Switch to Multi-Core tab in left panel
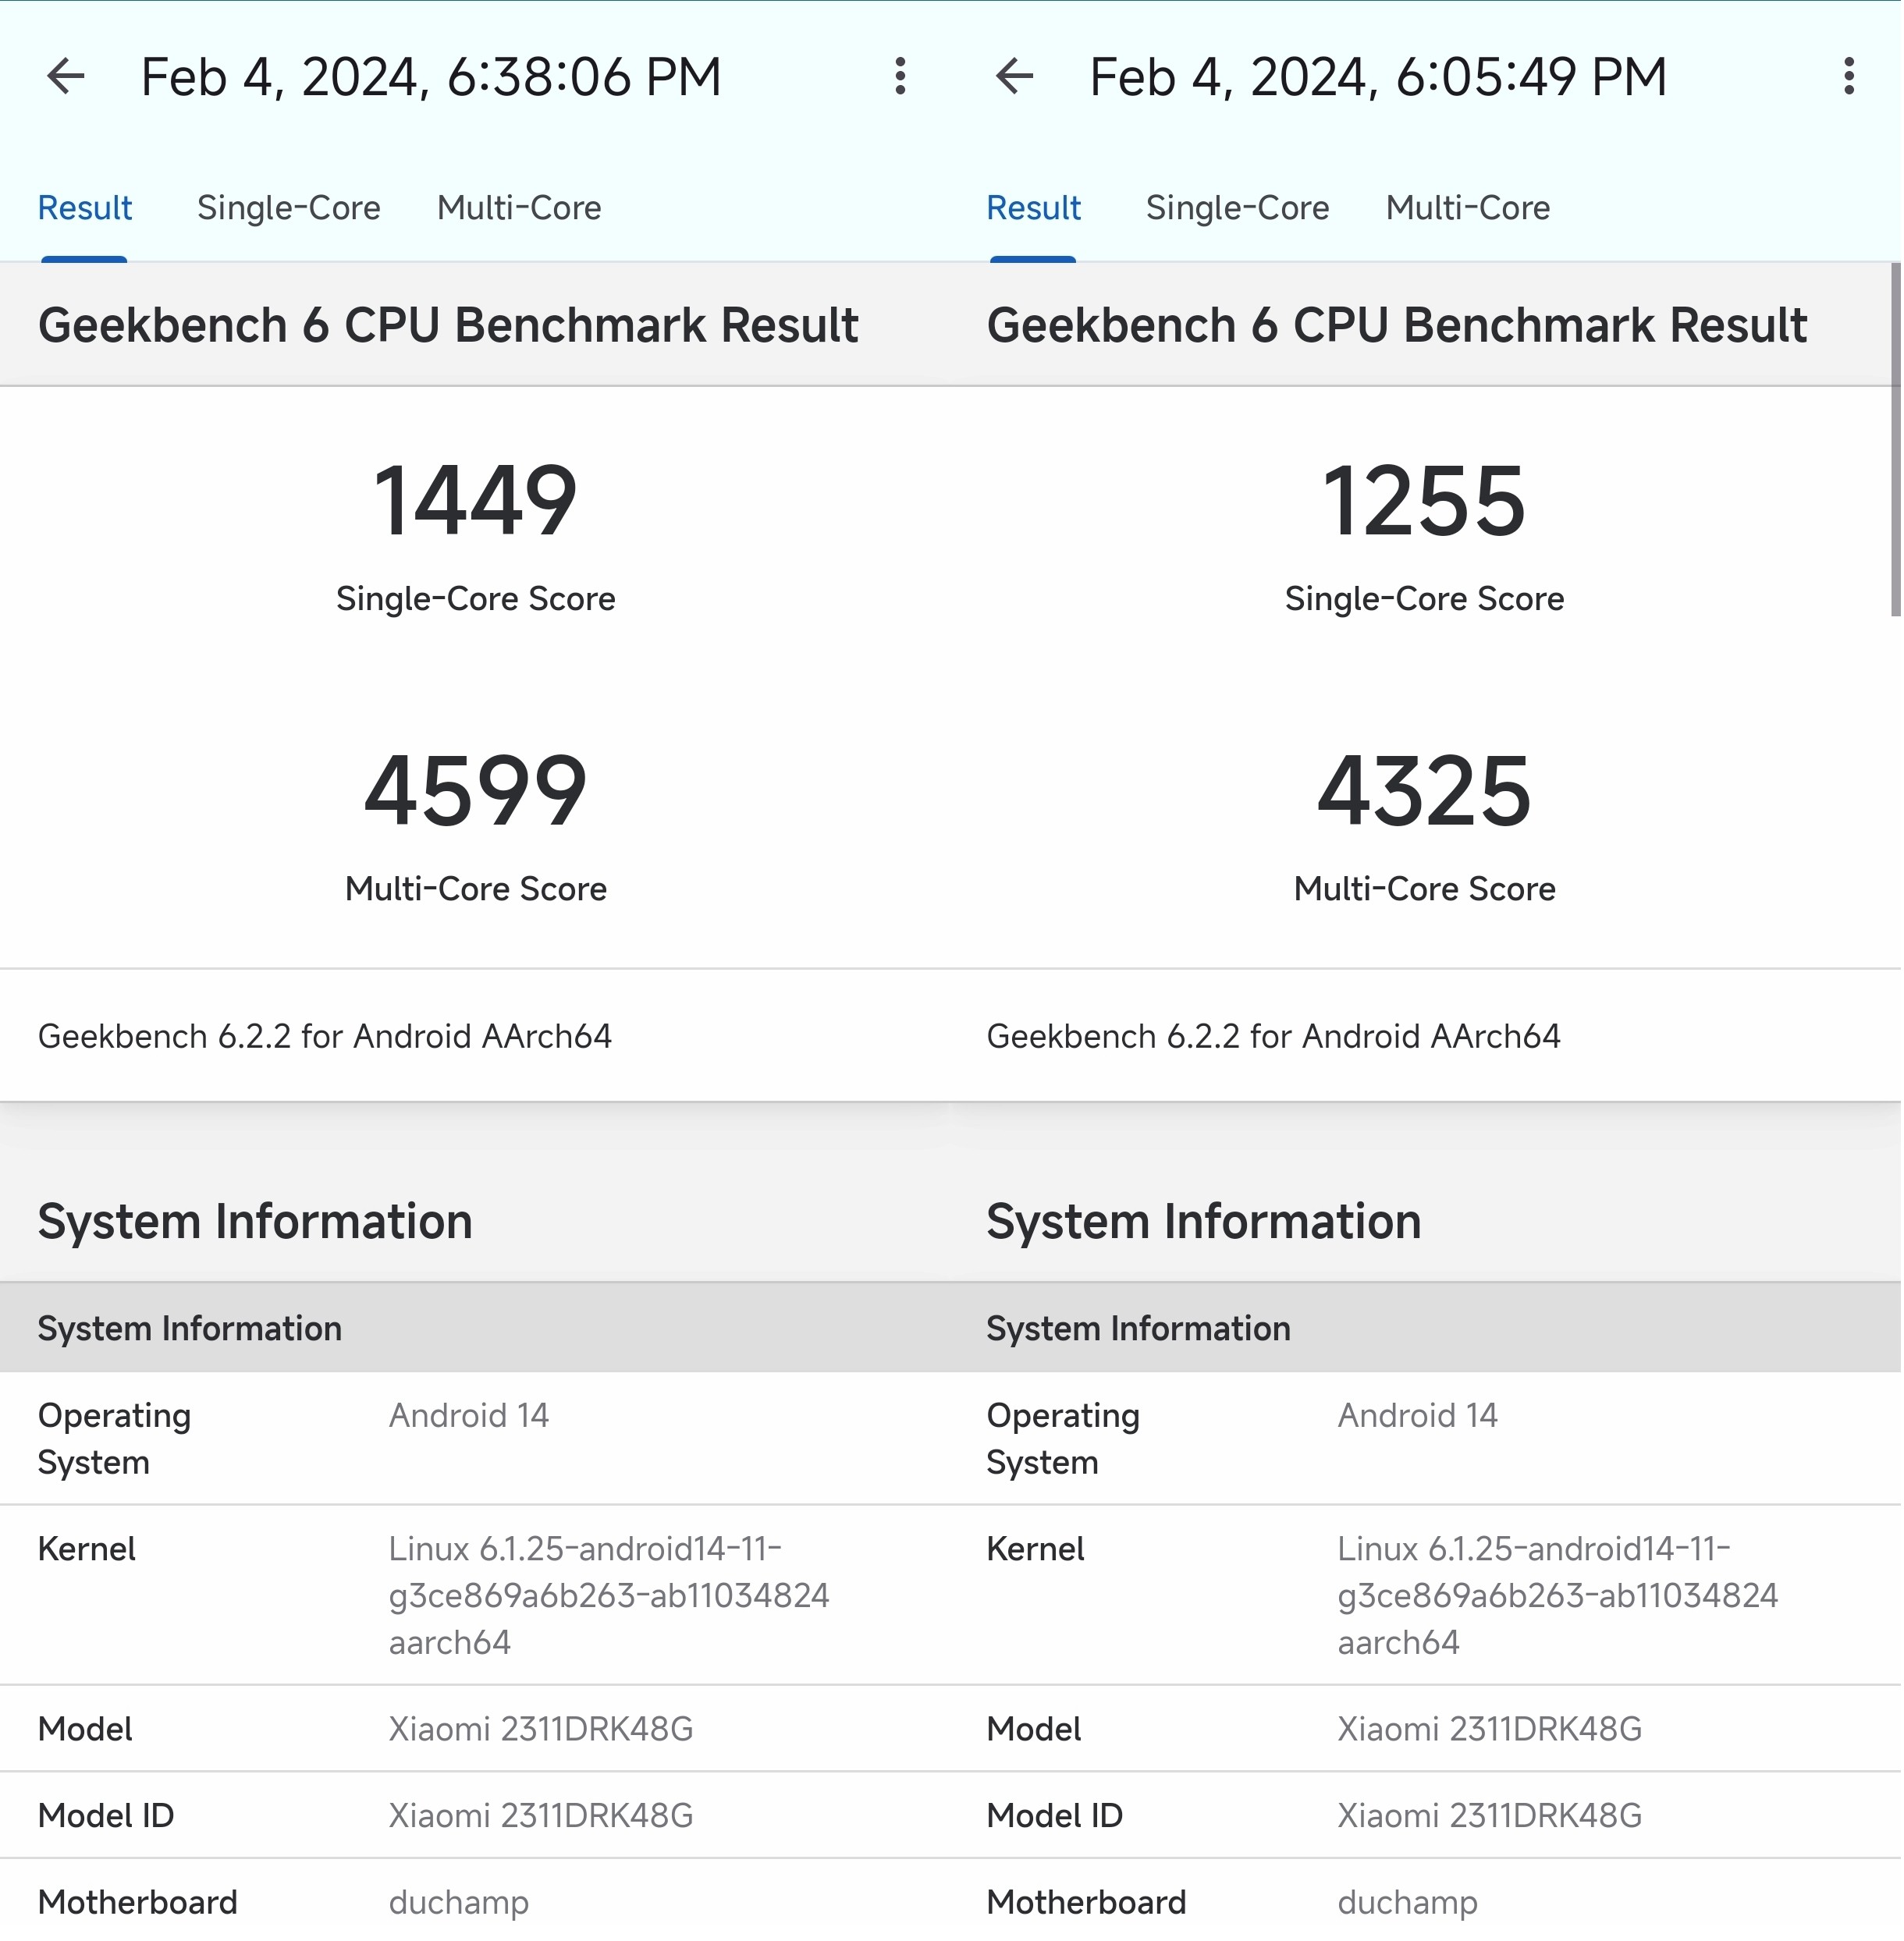 (x=519, y=208)
